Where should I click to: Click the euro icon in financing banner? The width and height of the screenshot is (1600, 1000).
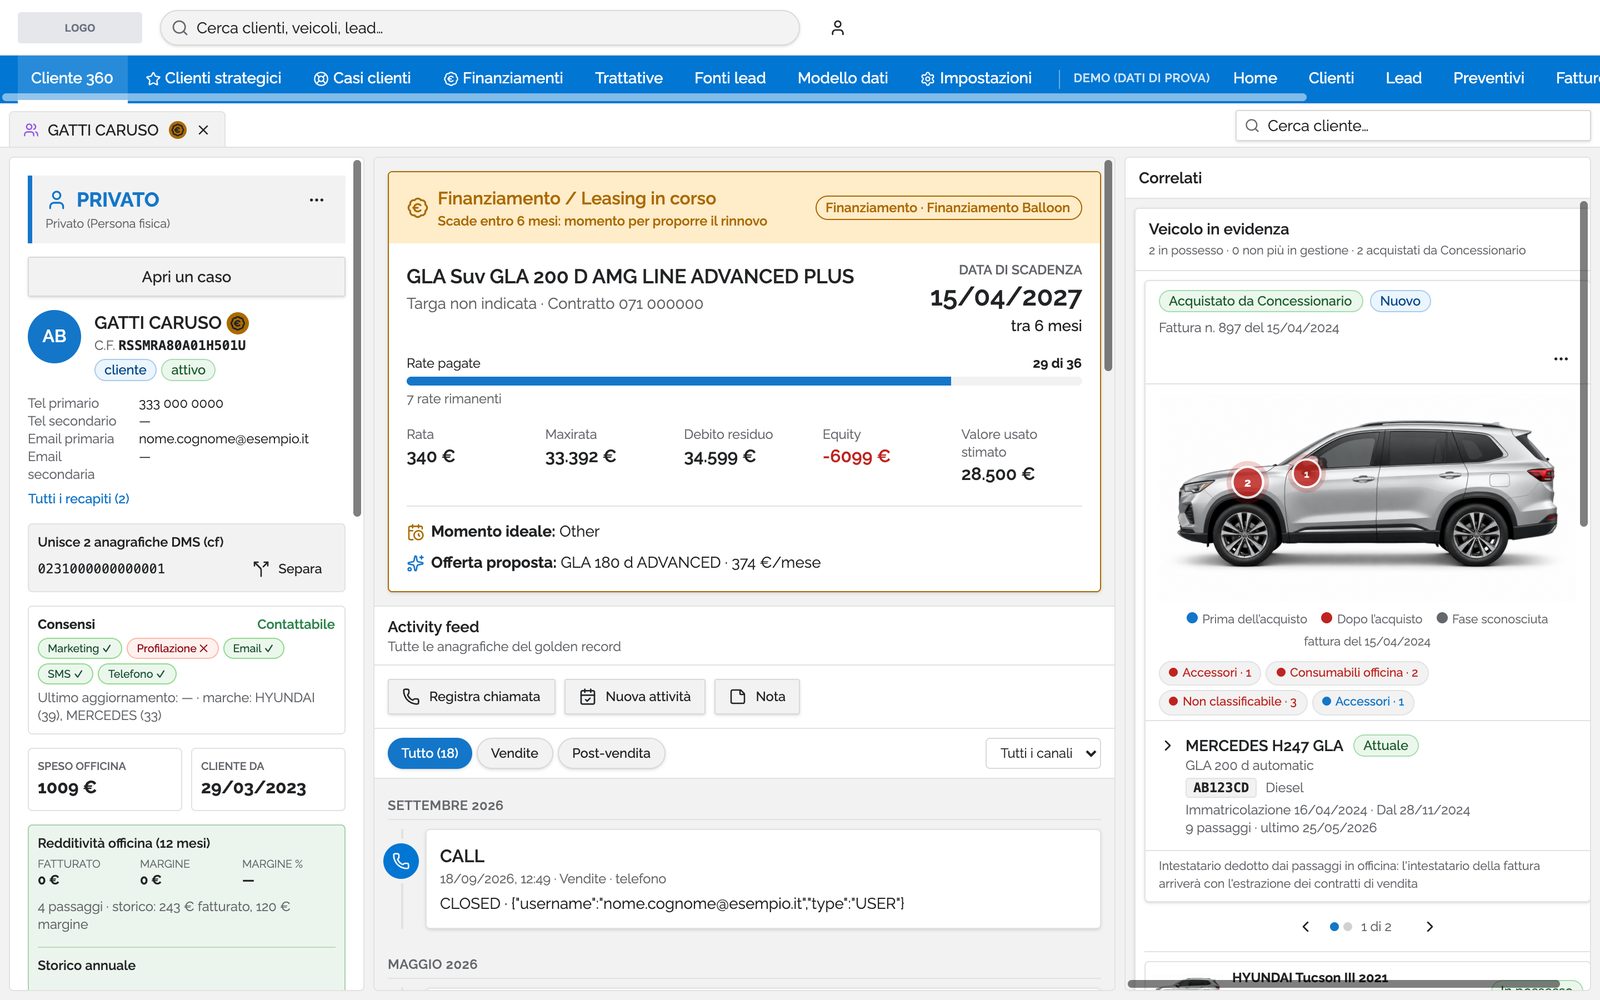point(417,208)
